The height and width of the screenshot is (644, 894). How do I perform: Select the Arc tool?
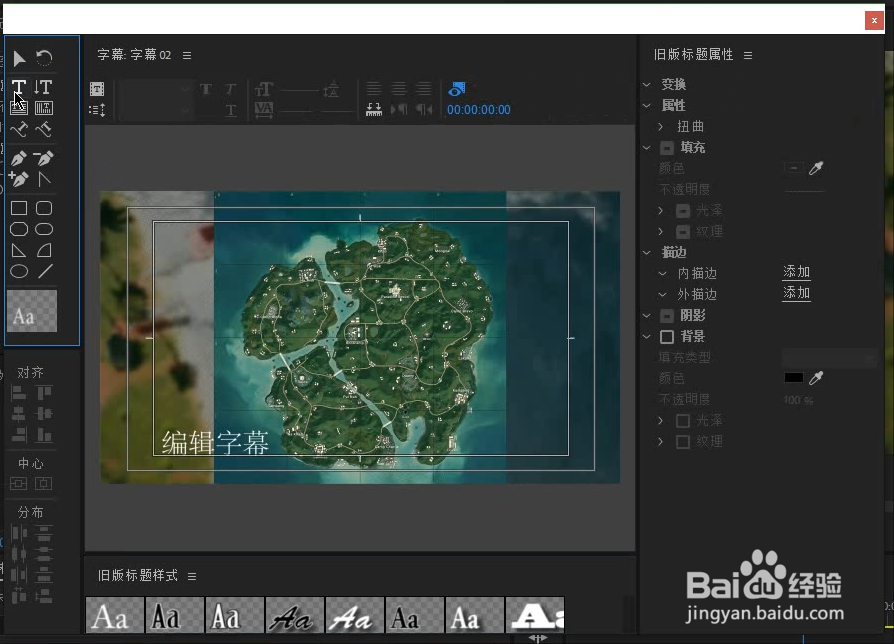pyautogui.click(x=44, y=250)
